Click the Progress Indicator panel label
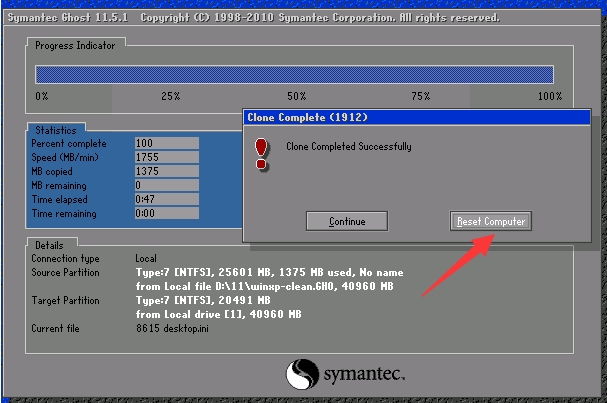Screen dimensions: 607x403 [75, 45]
